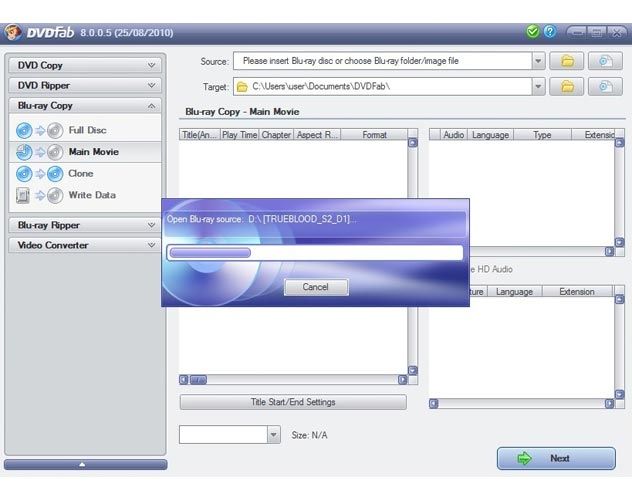Expand the Video Converter section
This screenshot has height=500, width=632.
(85, 245)
